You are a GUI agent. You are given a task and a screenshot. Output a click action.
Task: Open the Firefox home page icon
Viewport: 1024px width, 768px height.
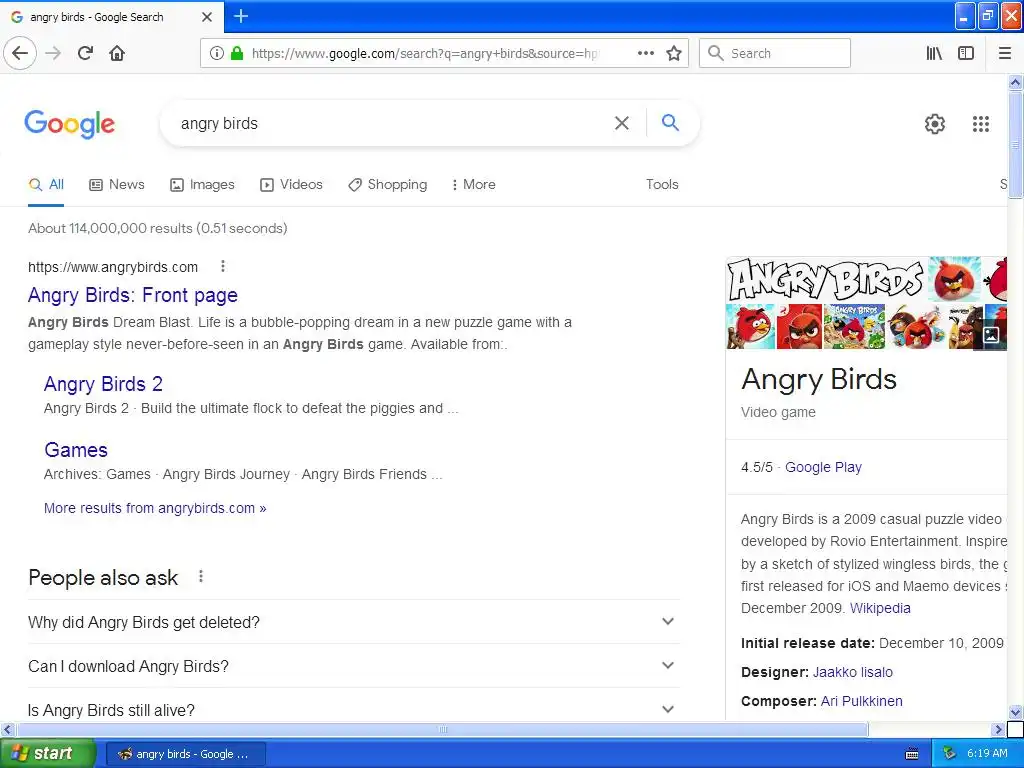point(117,53)
